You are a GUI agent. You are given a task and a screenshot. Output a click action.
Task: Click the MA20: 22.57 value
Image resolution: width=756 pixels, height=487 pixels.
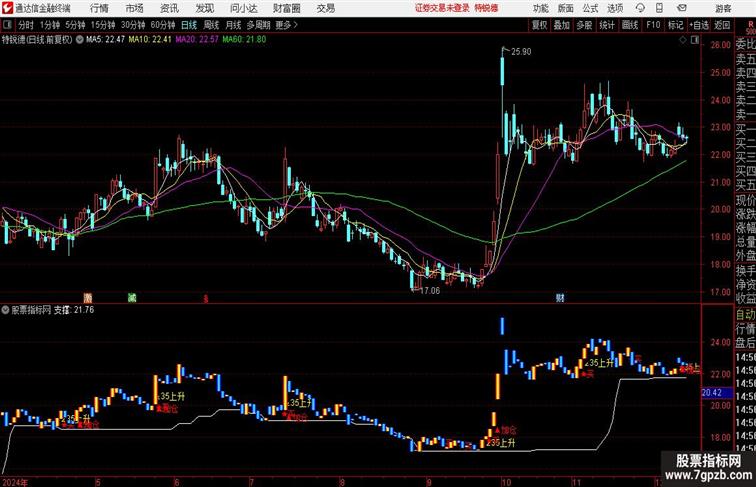click(x=197, y=40)
